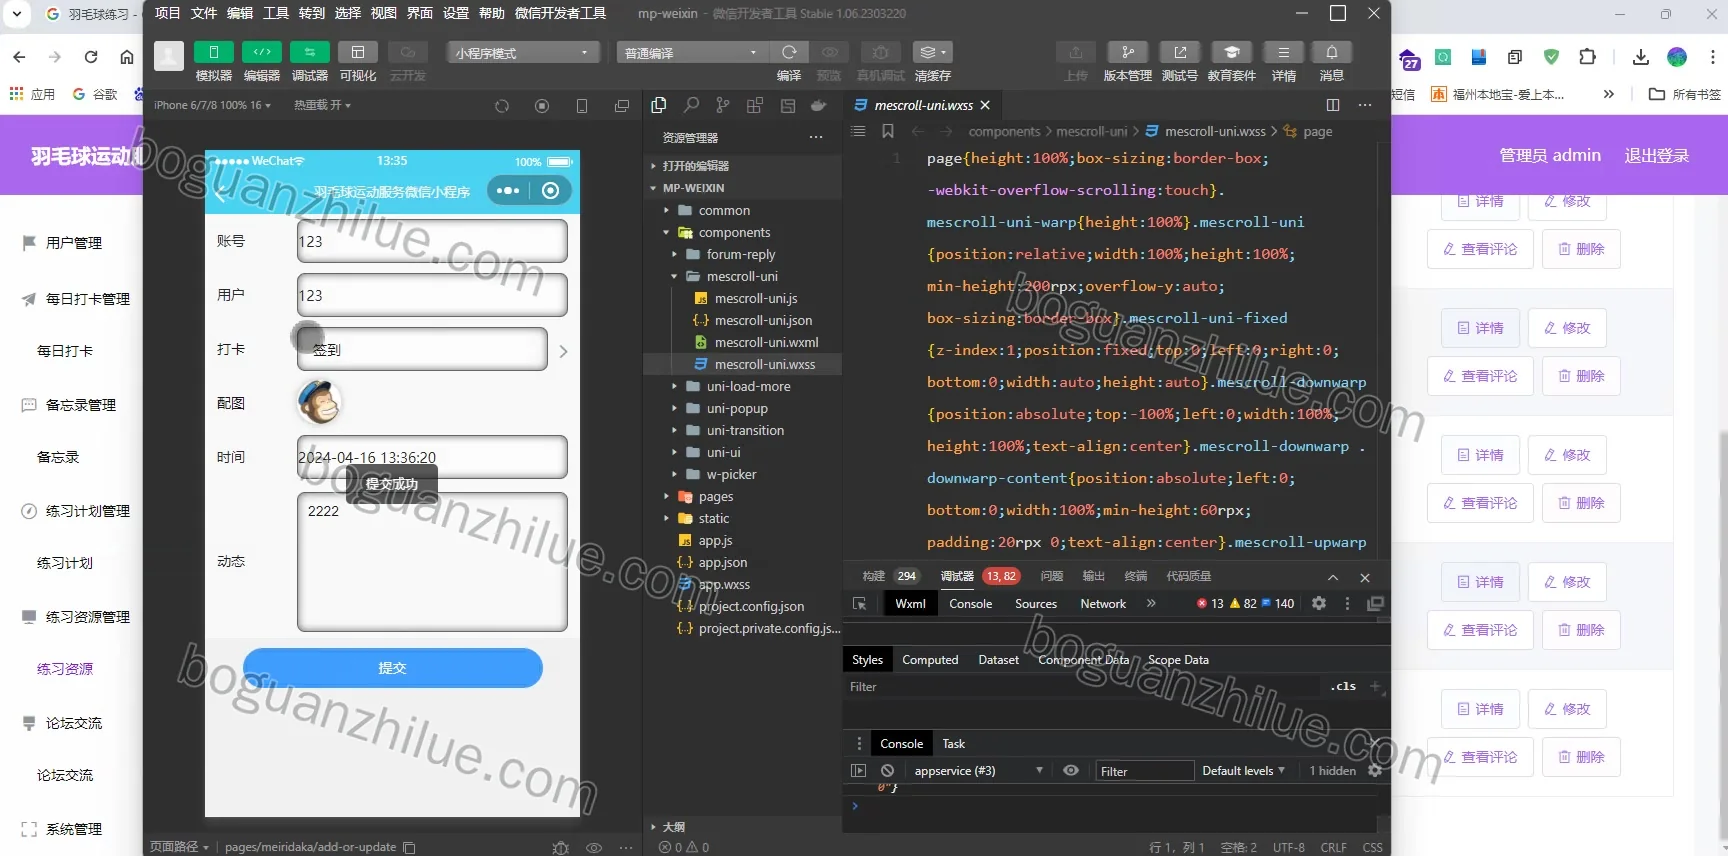Click the console Filter input

click(x=1144, y=771)
